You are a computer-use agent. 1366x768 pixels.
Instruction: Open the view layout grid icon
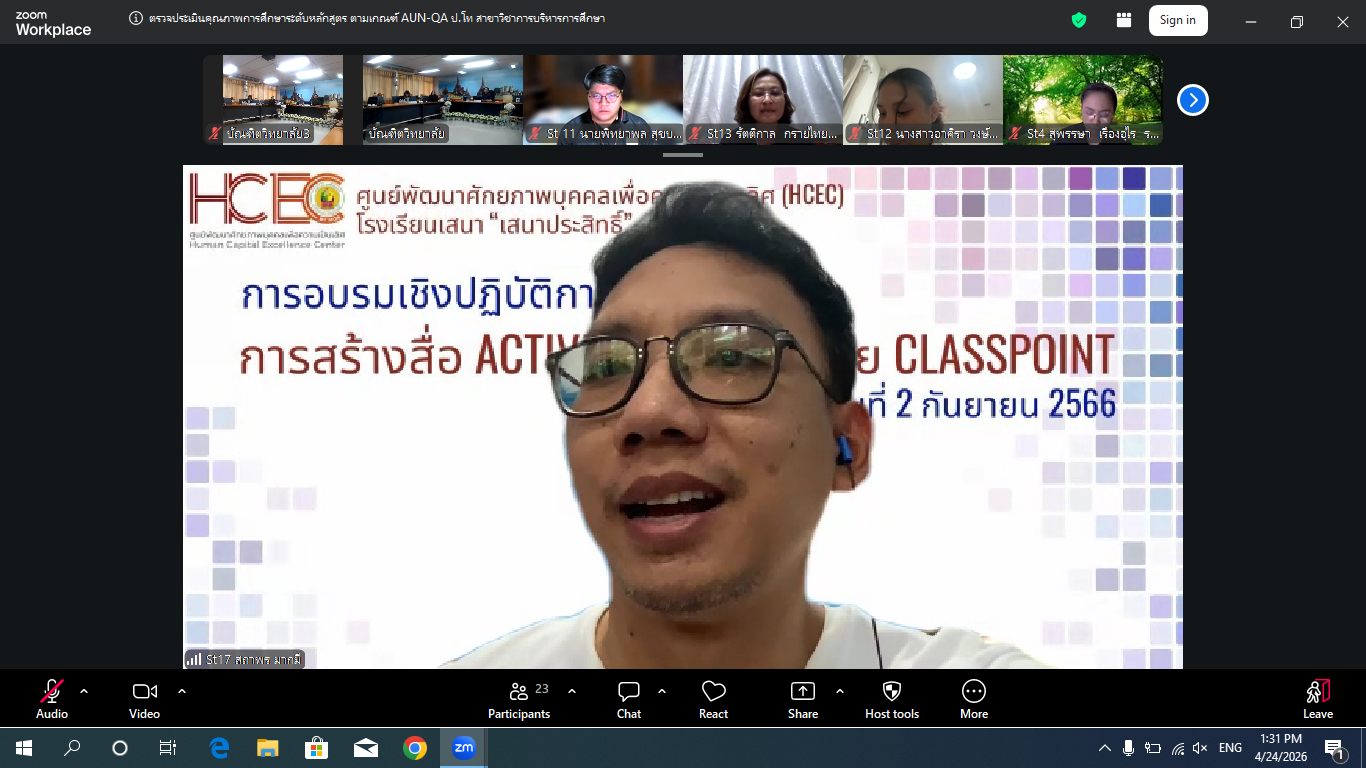coord(1124,20)
